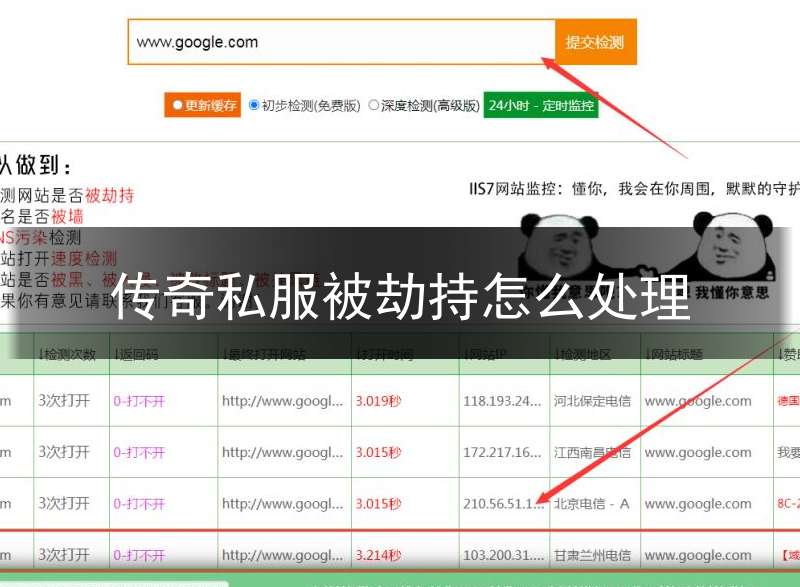Click the IP 172.217.16... cell

point(502,452)
